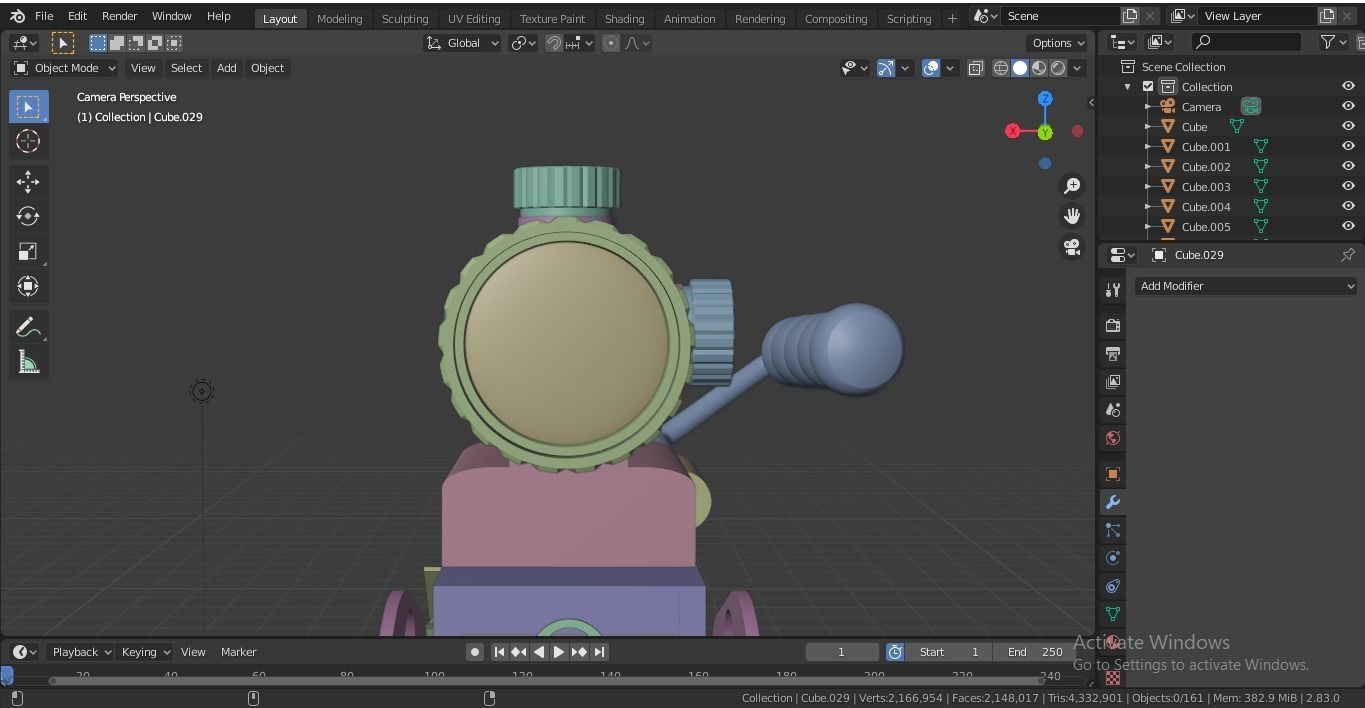Image resolution: width=1365 pixels, height=708 pixels.
Task: Collapse the Collection tree item
Action: (1128, 87)
